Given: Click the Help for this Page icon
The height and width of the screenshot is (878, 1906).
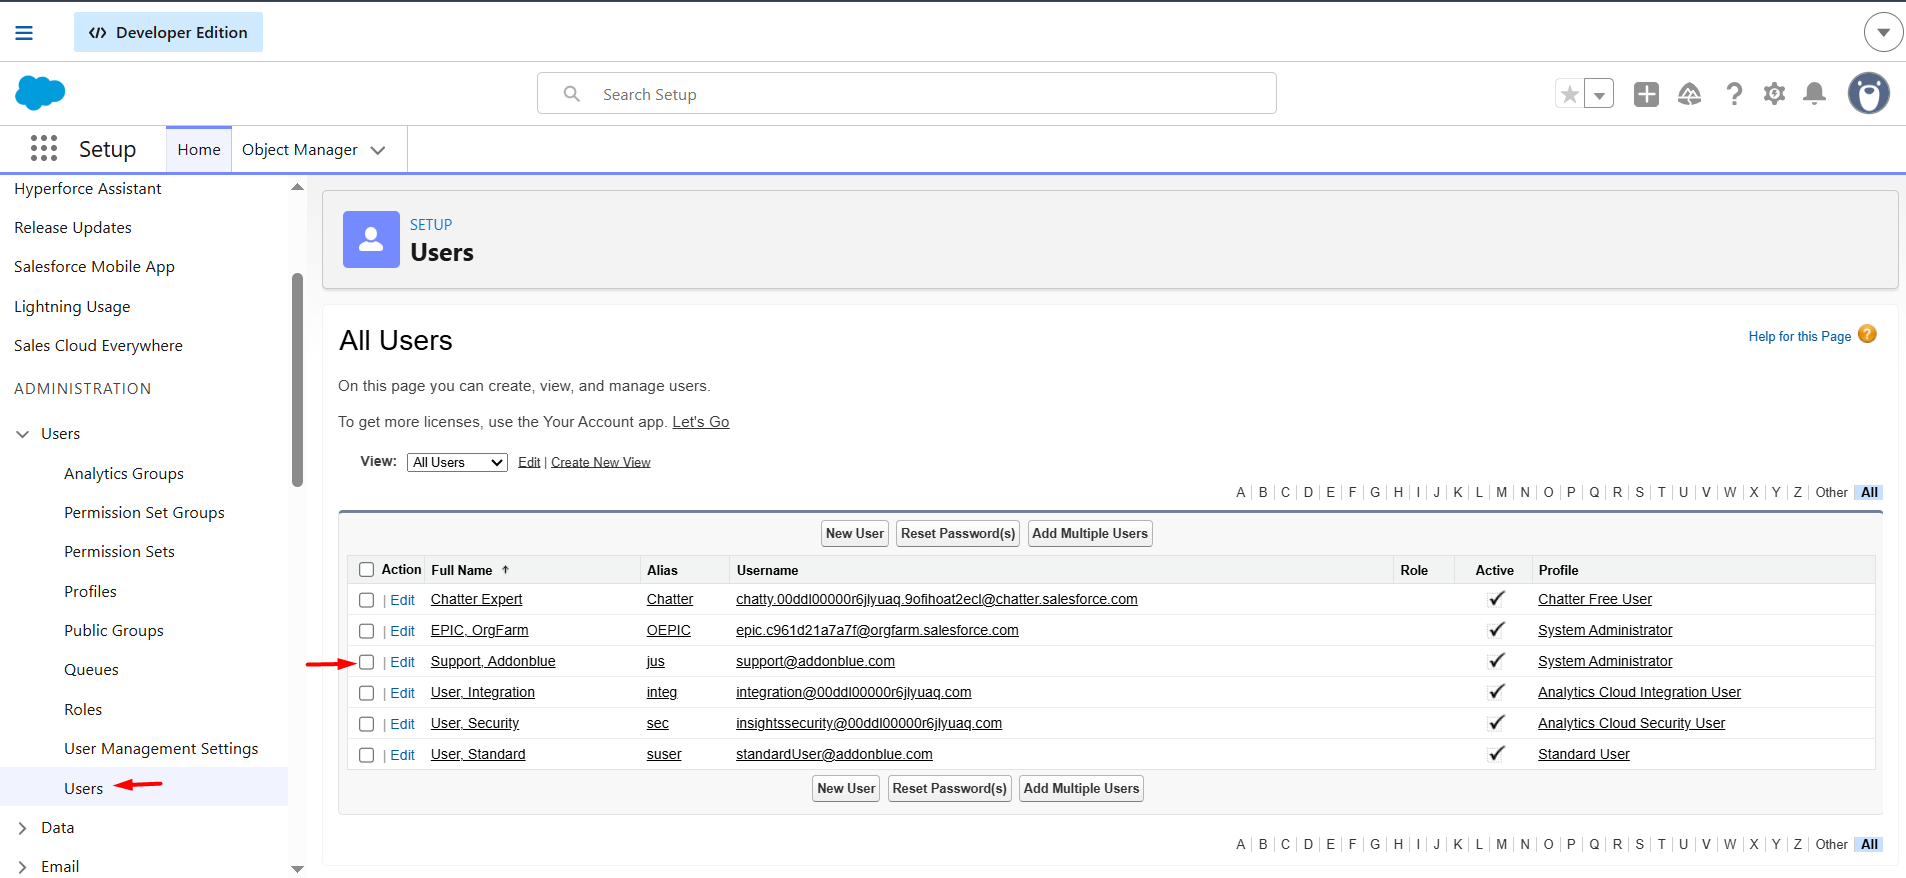Looking at the screenshot, I should pyautogui.click(x=1867, y=335).
